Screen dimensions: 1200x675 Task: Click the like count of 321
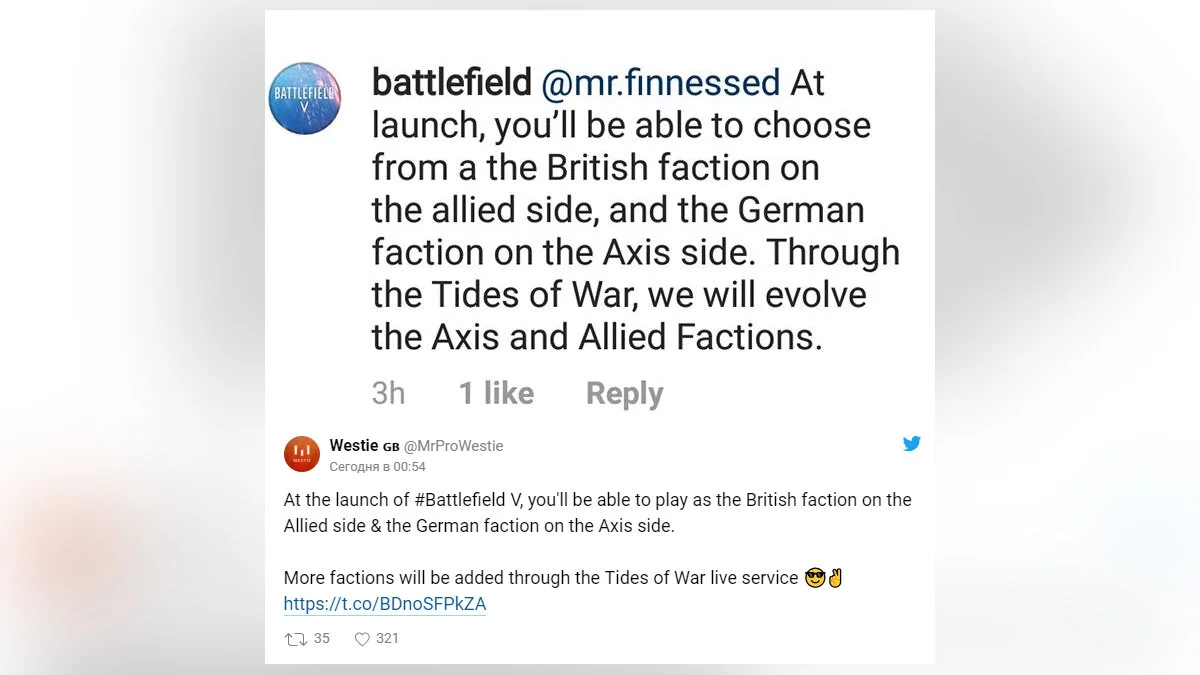point(387,638)
